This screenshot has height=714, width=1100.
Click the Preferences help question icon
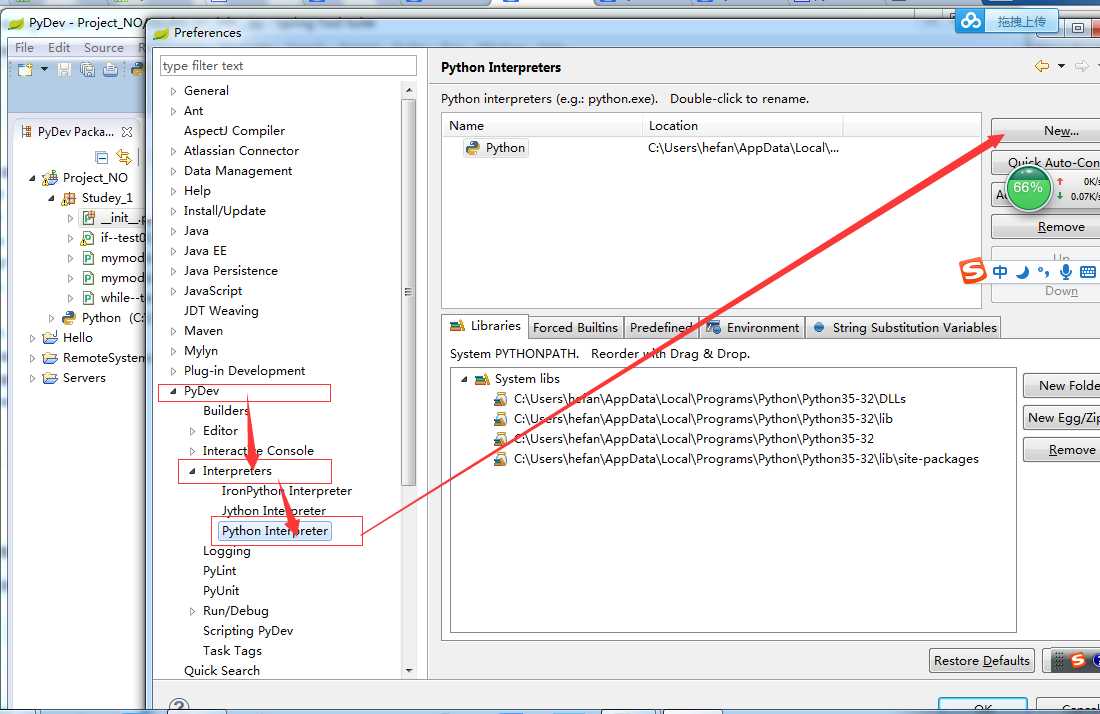pos(180,706)
